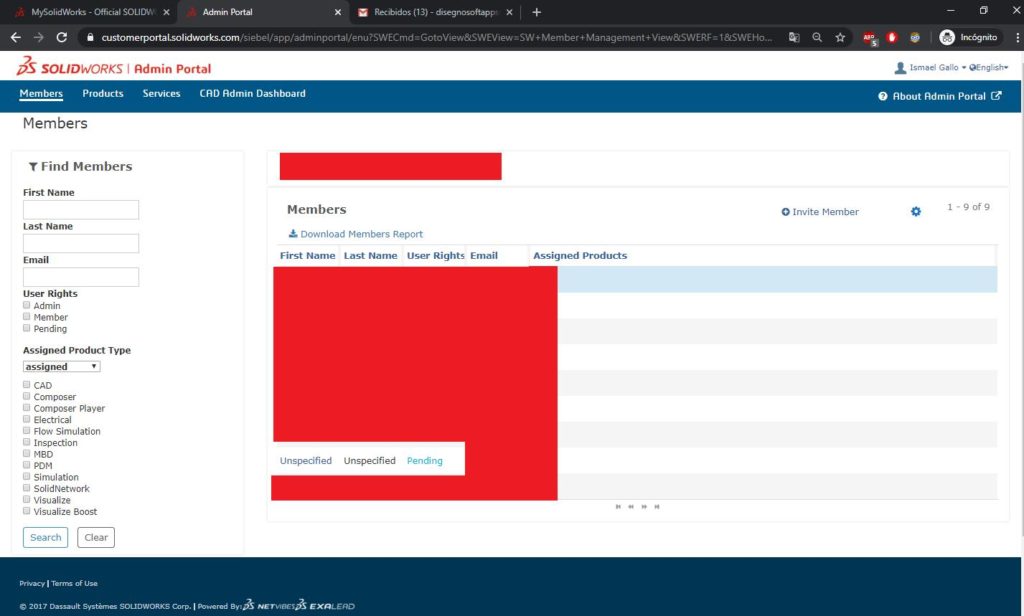Go to the next page of members
The height and width of the screenshot is (616, 1024).
point(644,506)
